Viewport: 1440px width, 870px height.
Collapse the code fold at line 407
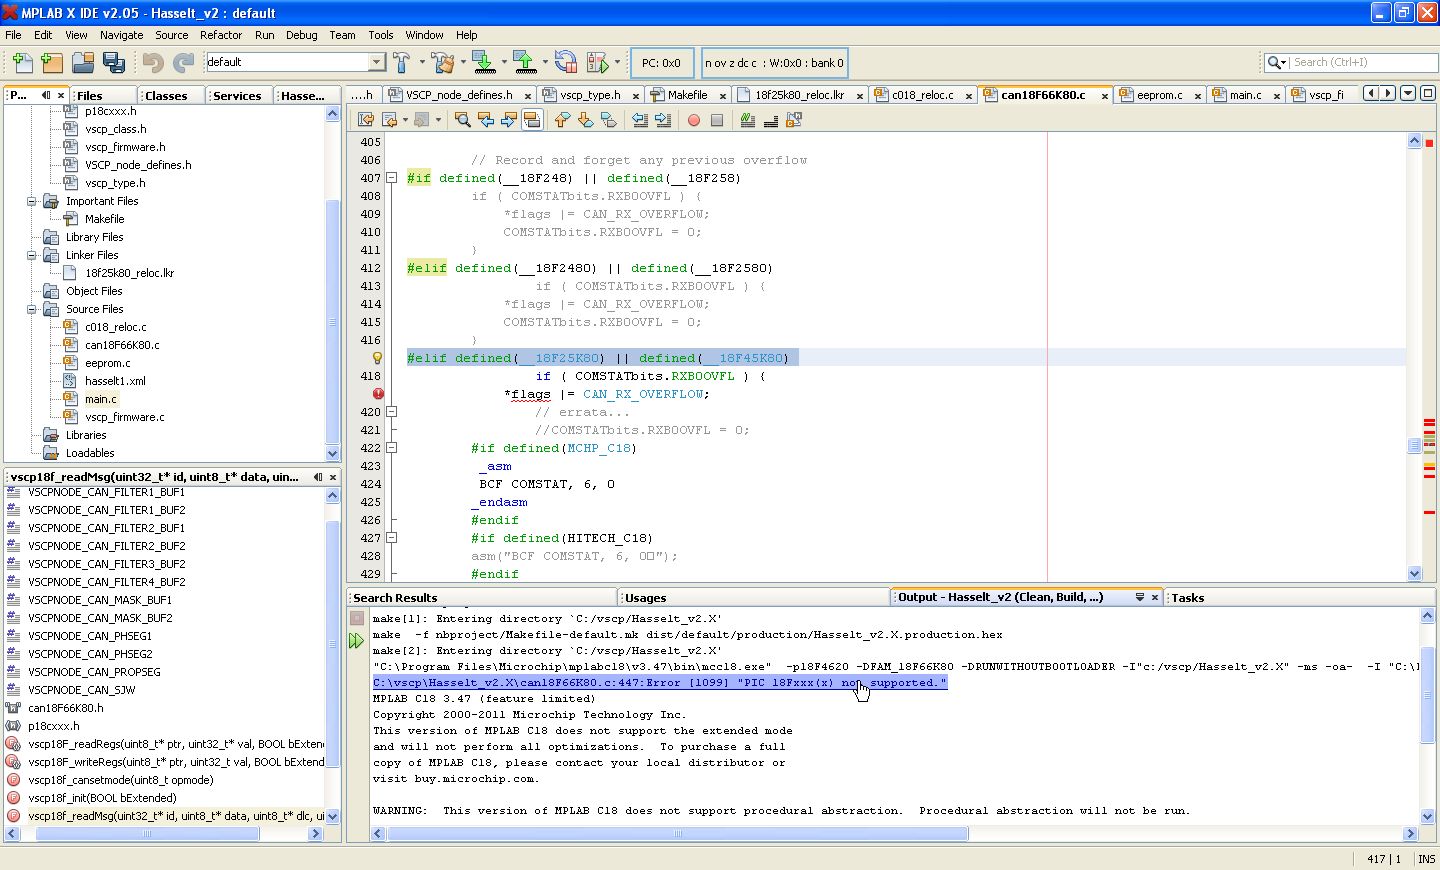(x=392, y=178)
